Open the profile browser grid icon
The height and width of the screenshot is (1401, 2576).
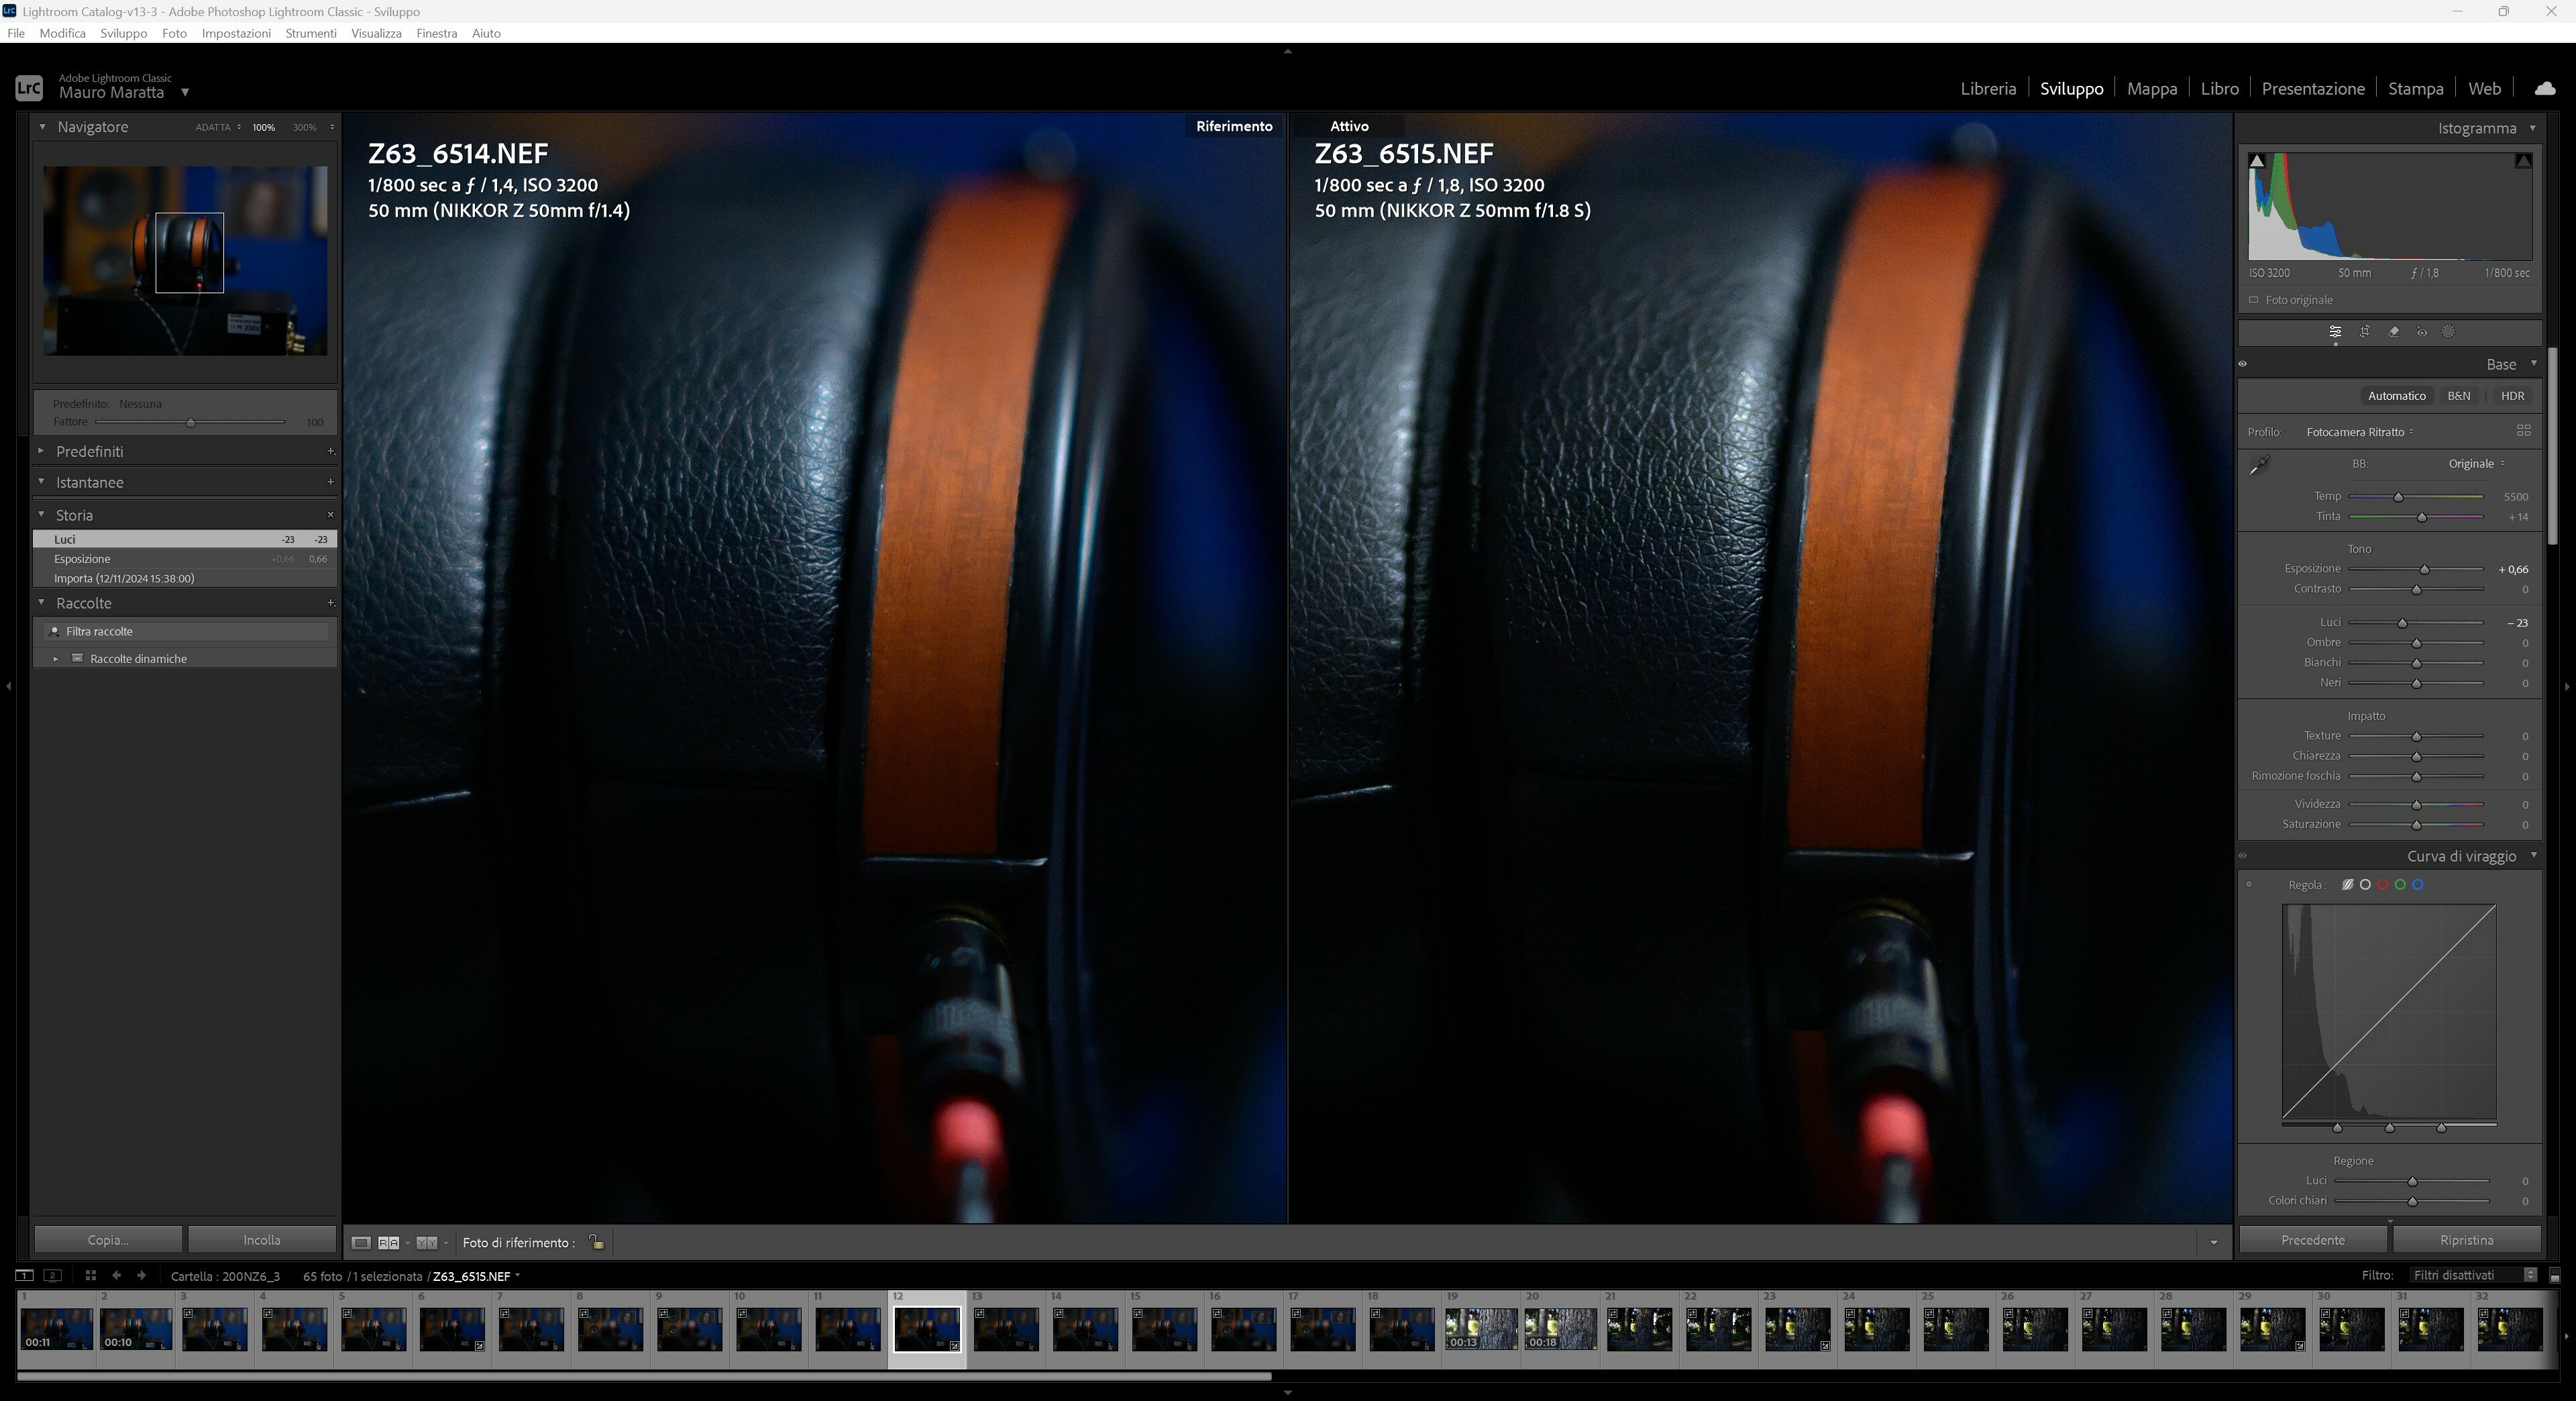tap(2523, 431)
